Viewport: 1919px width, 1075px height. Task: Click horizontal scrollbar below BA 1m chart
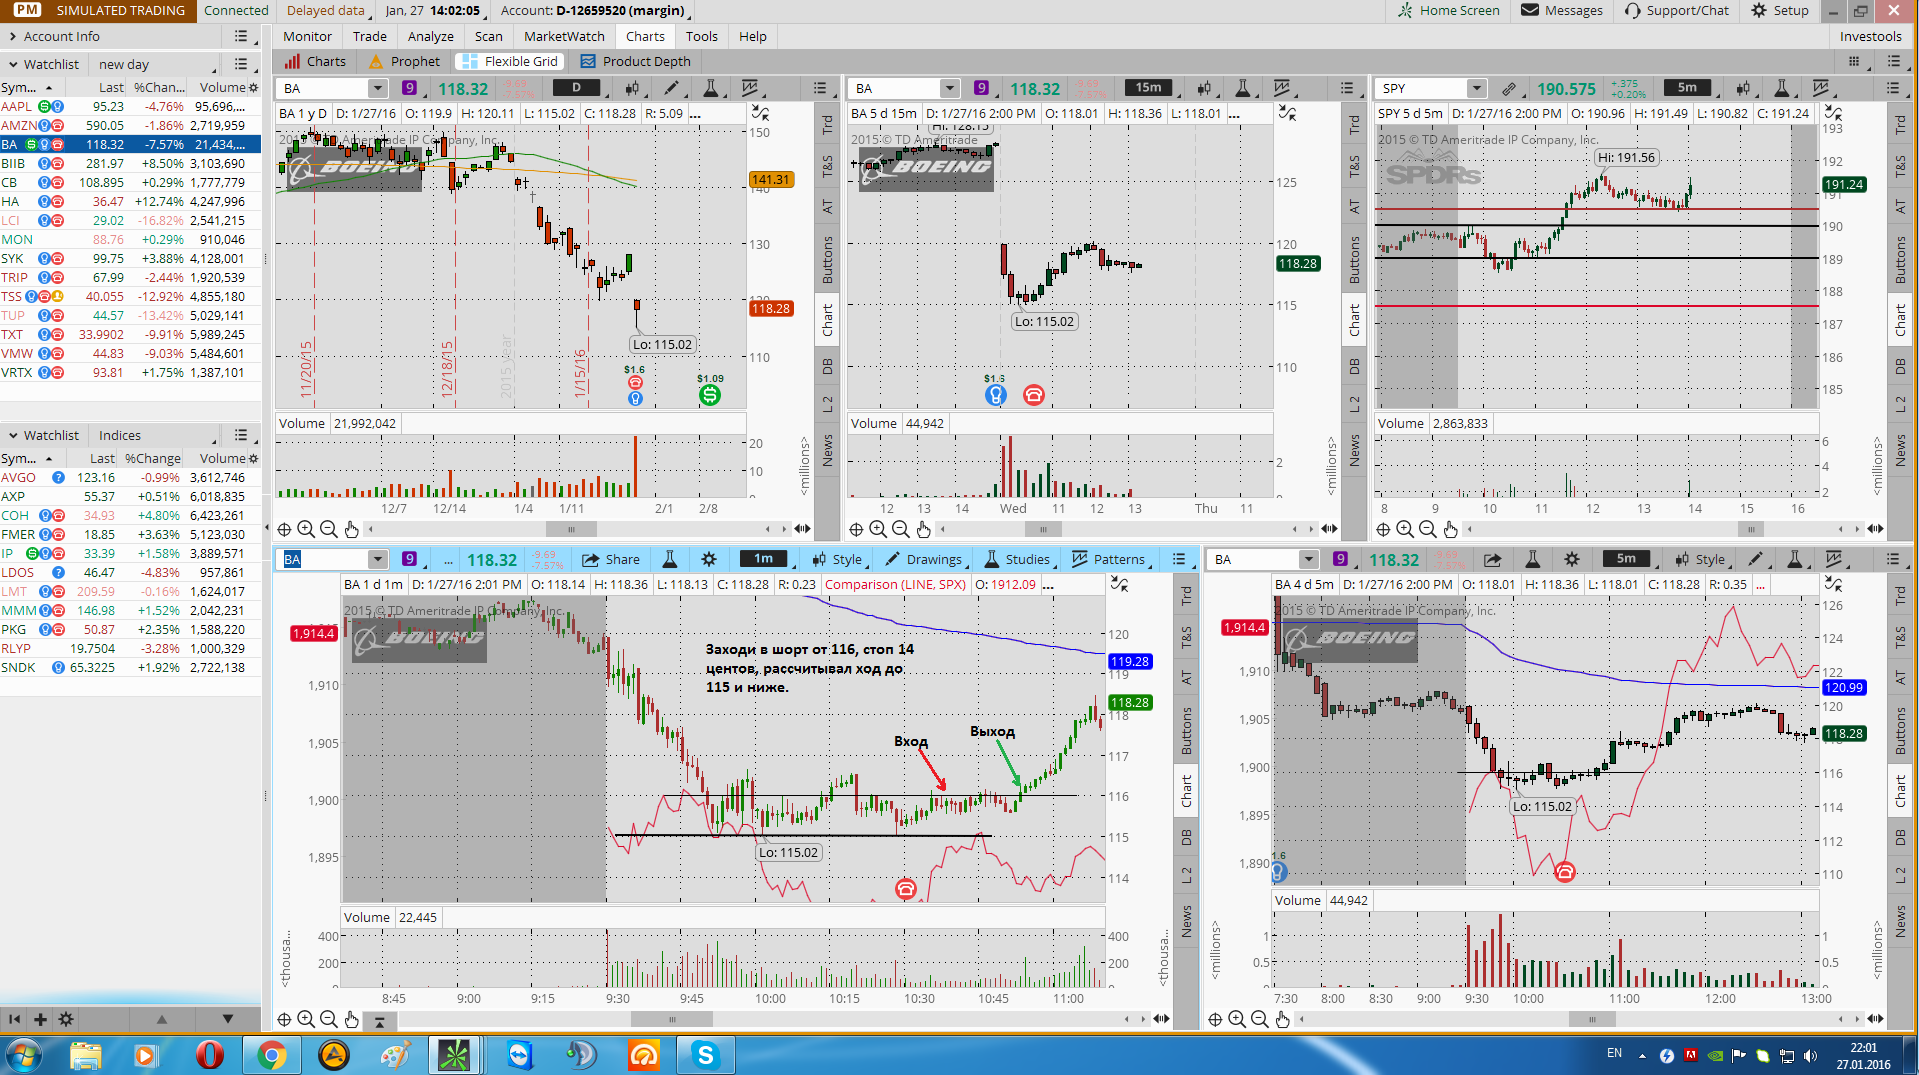[x=671, y=1020]
